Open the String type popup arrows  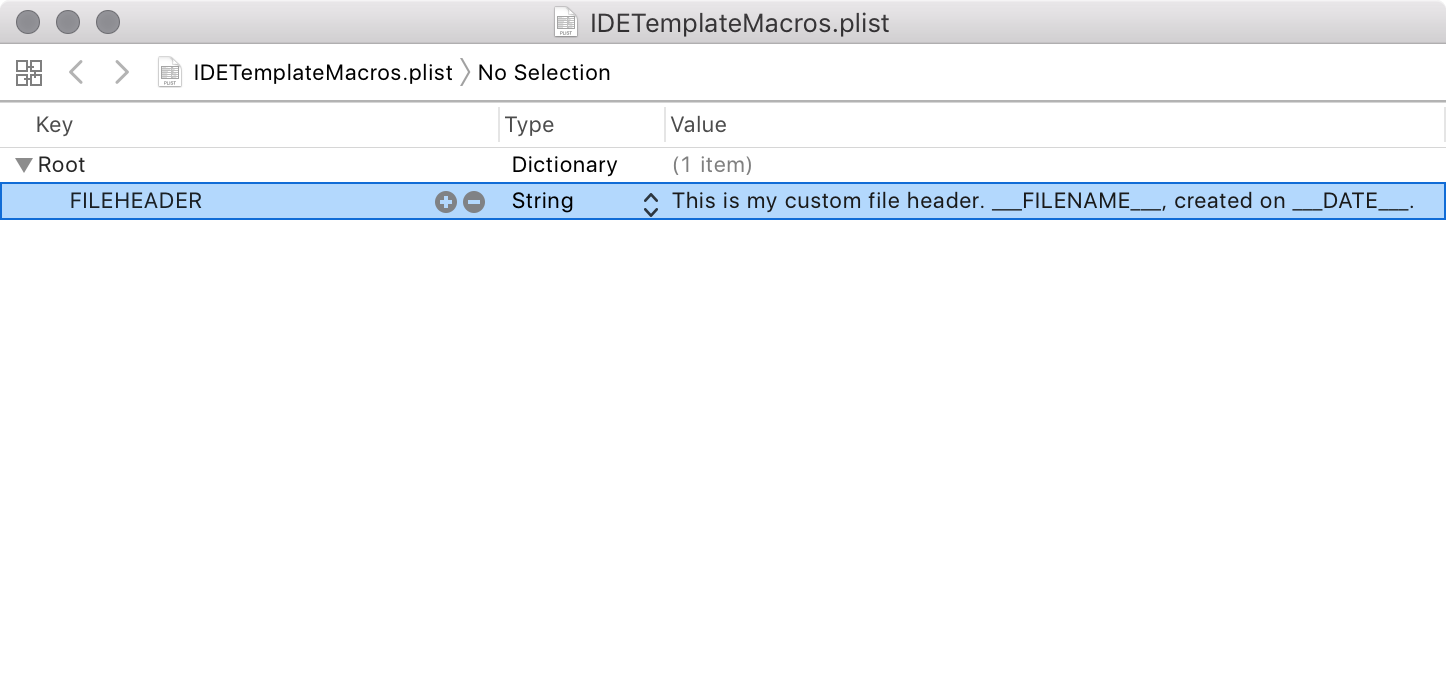651,203
